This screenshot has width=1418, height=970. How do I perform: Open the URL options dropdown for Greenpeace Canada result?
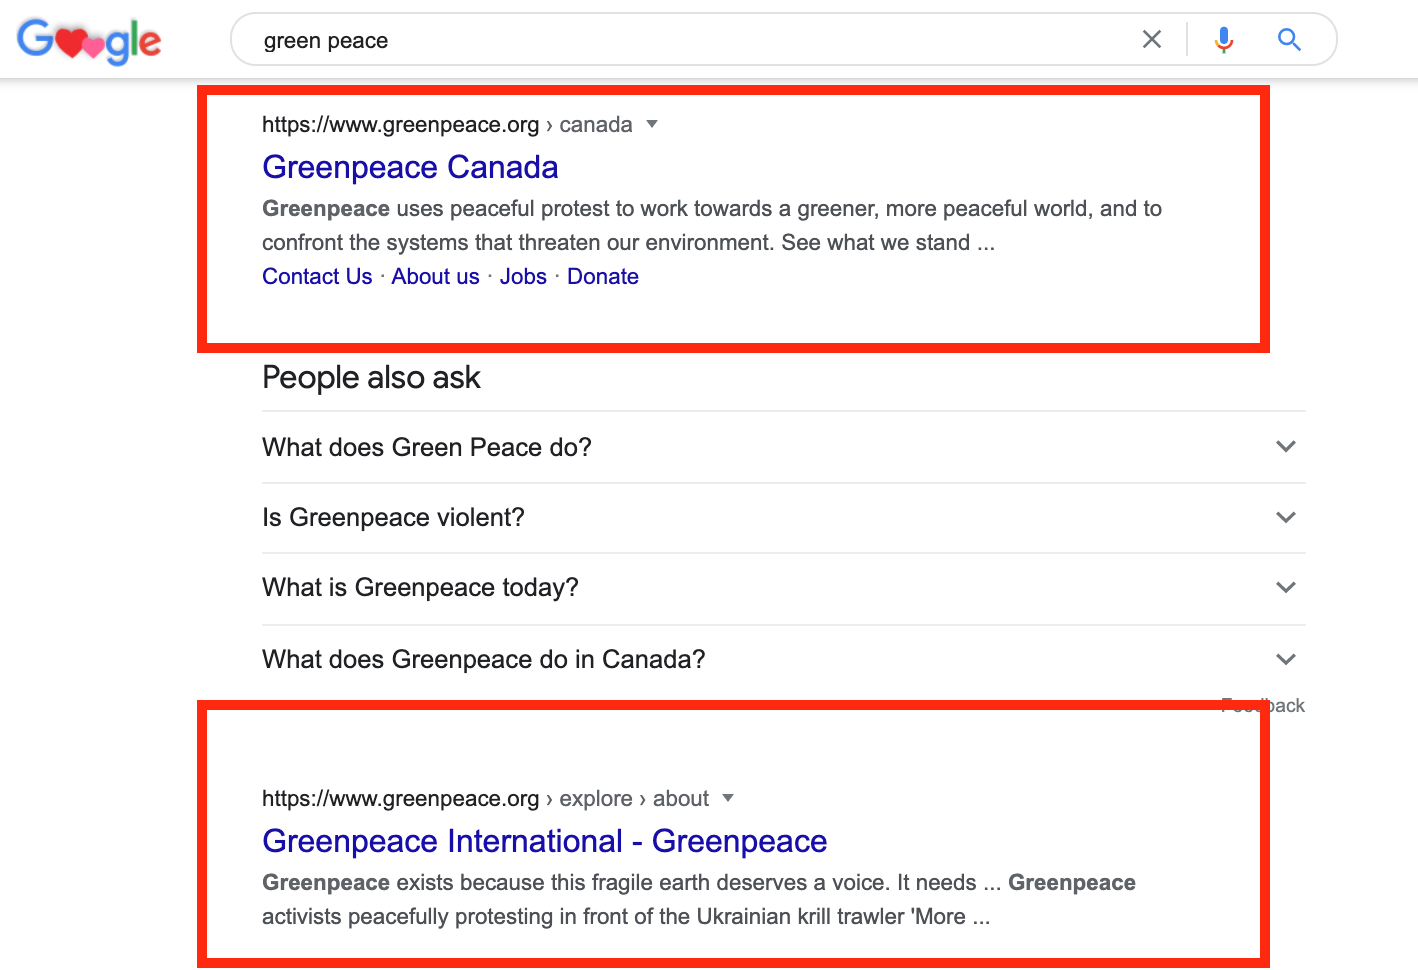651,124
